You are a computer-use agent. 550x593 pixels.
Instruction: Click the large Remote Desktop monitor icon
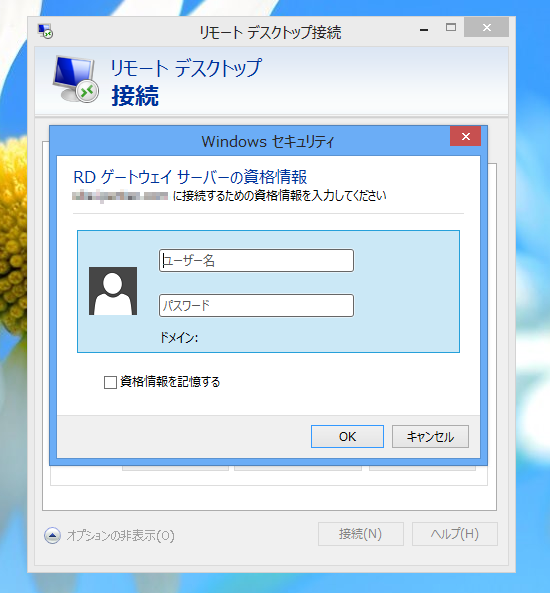click(x=75, y=79)
